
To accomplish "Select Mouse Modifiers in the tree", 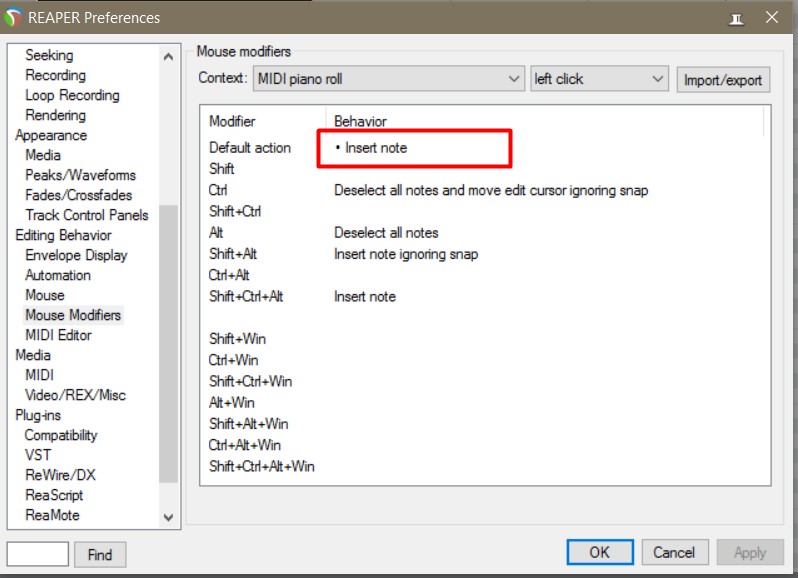I will (73, 315).
